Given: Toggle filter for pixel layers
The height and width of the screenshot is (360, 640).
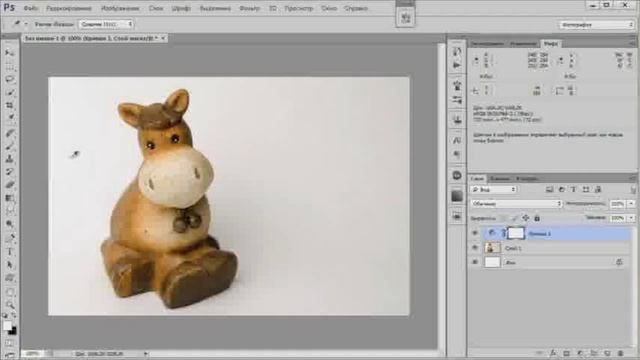Looking at the screenshot, I should [x=549, y=189].
